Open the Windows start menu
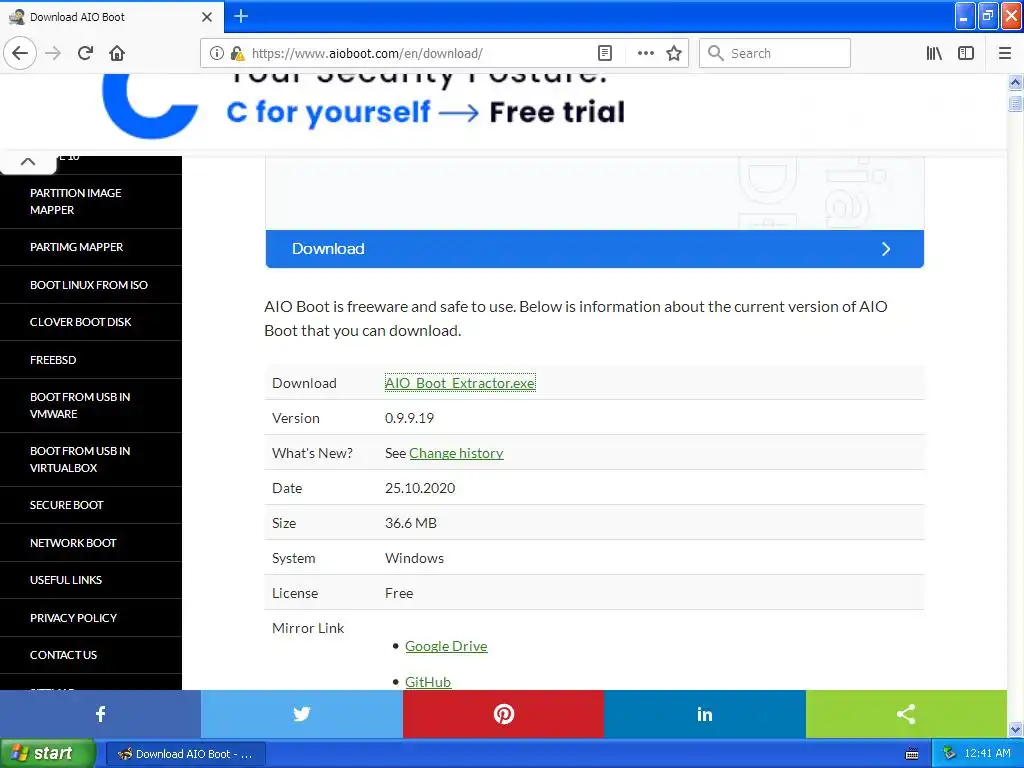This screenshot has height=768, width=1024. [x=48, y=753]
